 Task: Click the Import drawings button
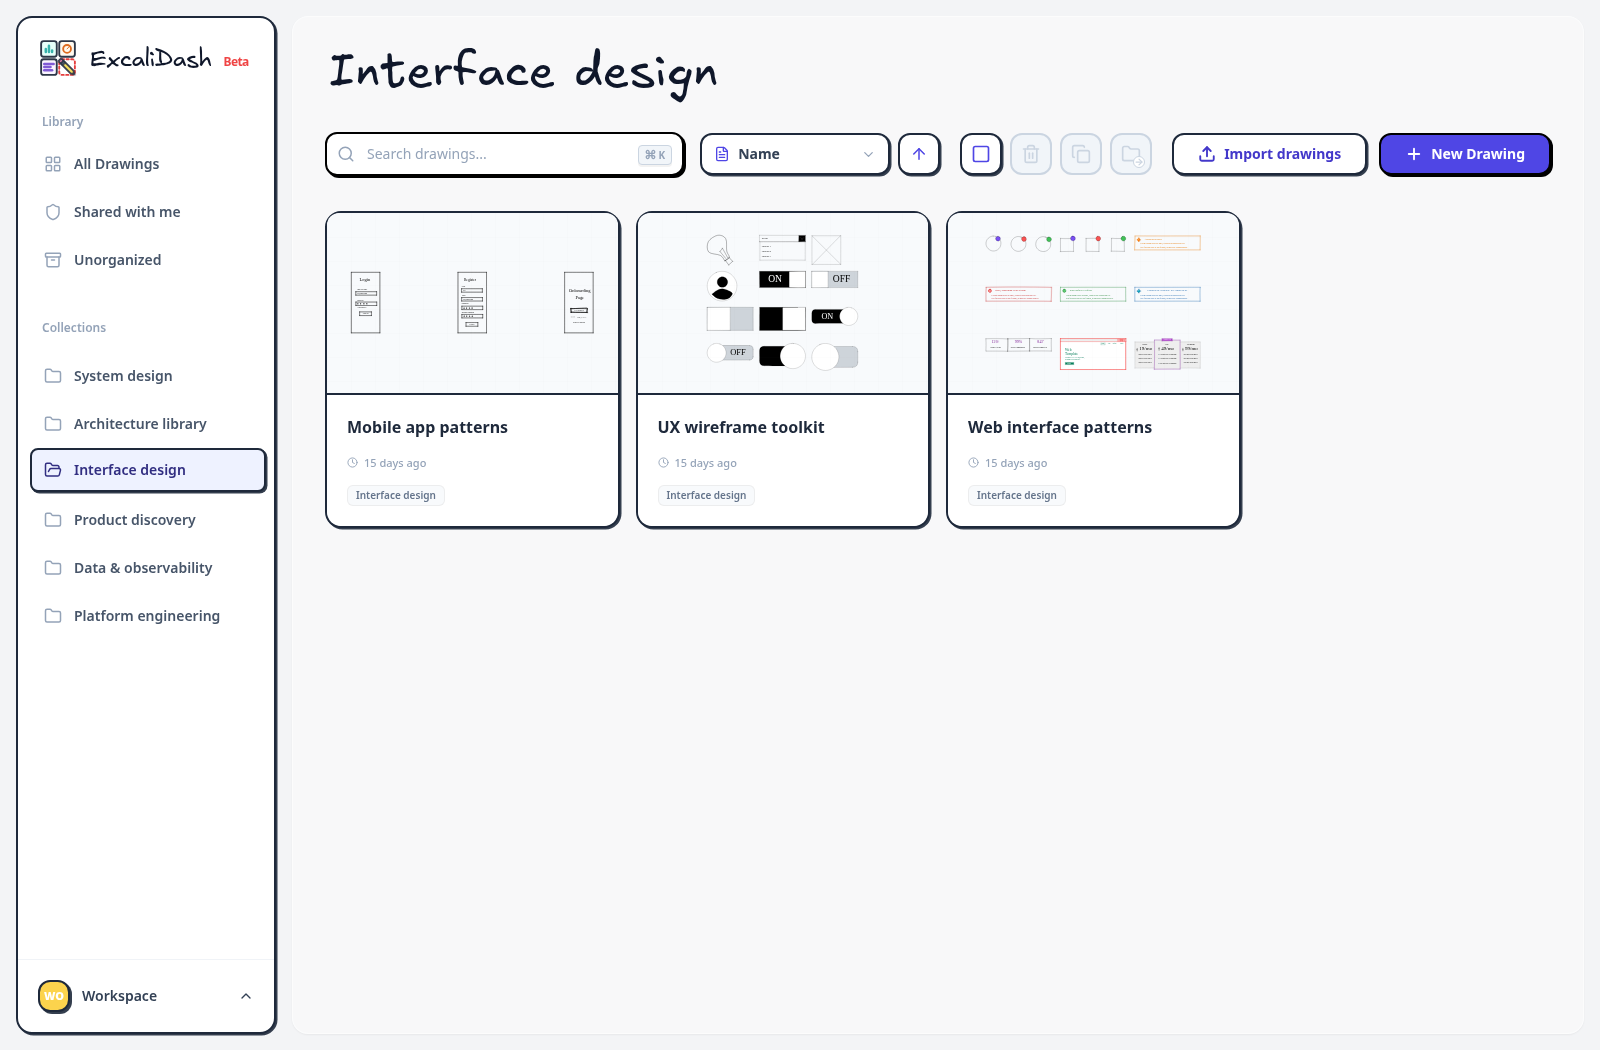point(1269,154)
